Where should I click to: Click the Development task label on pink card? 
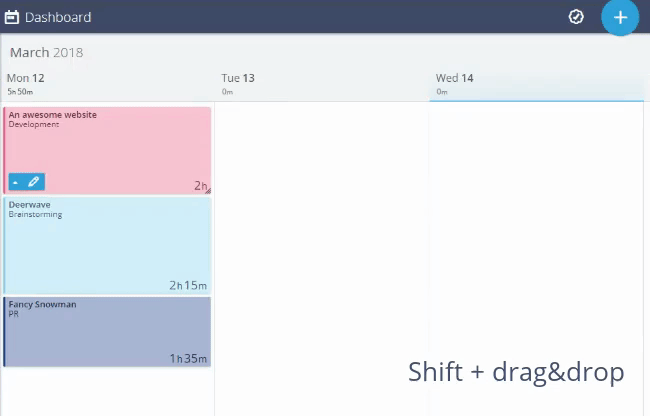[x=34, y=124]
